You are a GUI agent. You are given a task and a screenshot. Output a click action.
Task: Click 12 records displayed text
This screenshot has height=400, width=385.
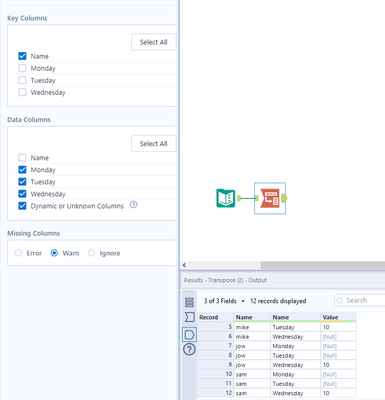(x=278, y=301)
